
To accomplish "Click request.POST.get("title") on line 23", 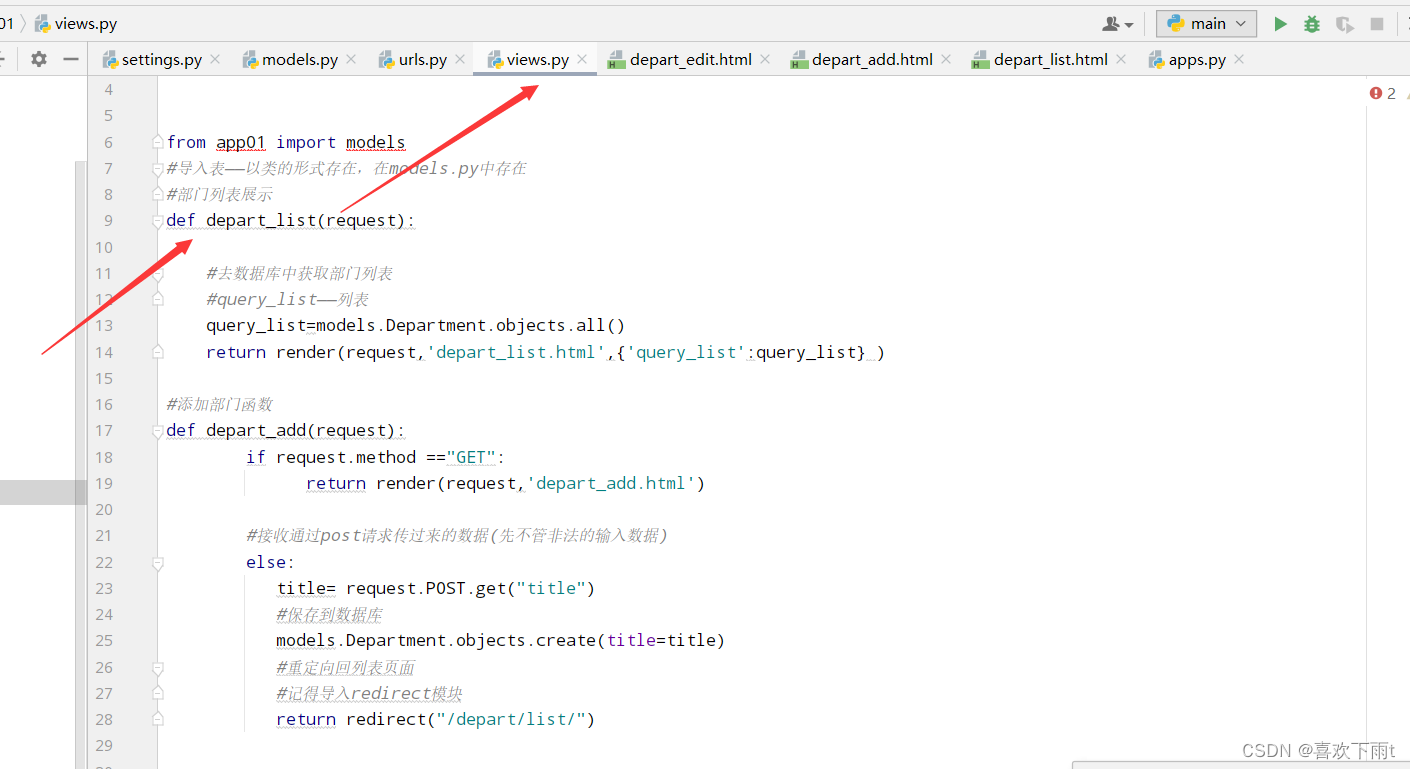I will pyautogui.click(x=470, y=588).
